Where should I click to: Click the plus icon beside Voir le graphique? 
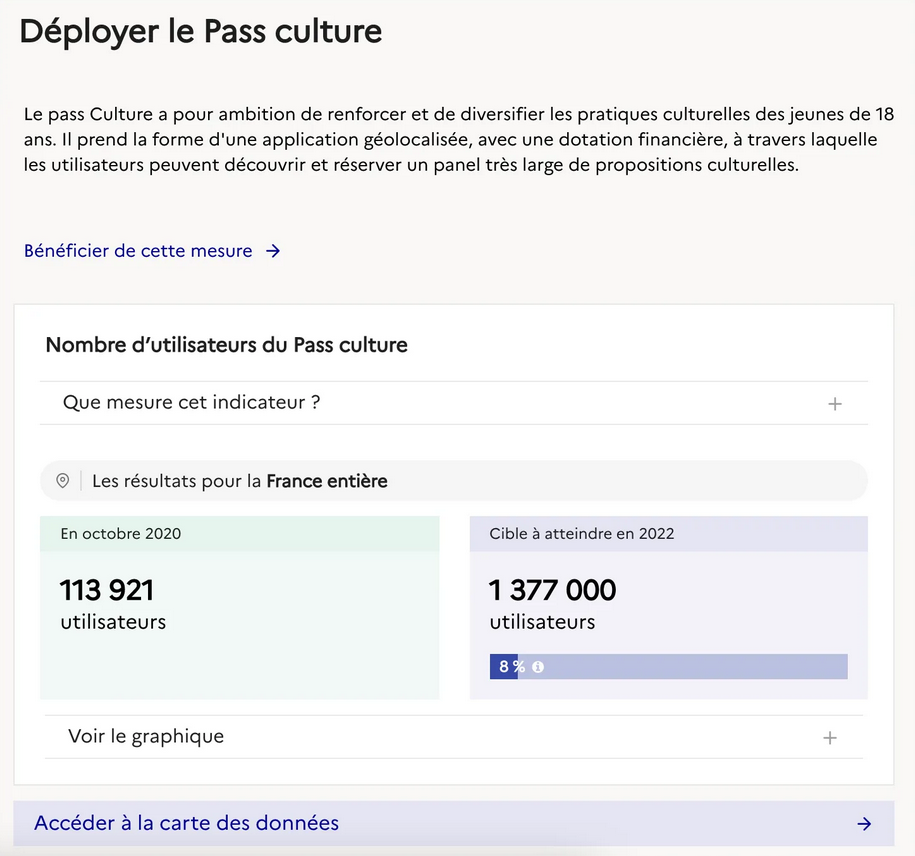point(830,738)
